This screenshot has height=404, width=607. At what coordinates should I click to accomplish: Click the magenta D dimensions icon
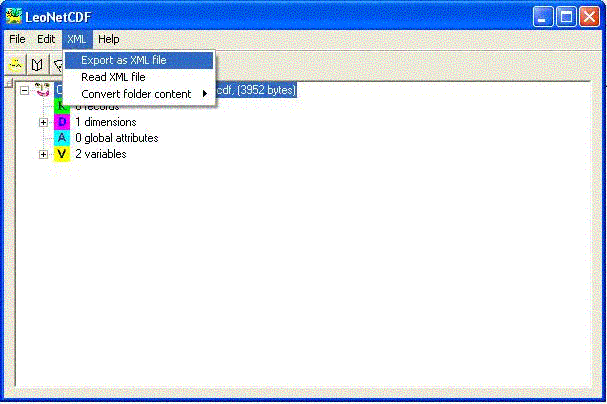click(62, 122)
